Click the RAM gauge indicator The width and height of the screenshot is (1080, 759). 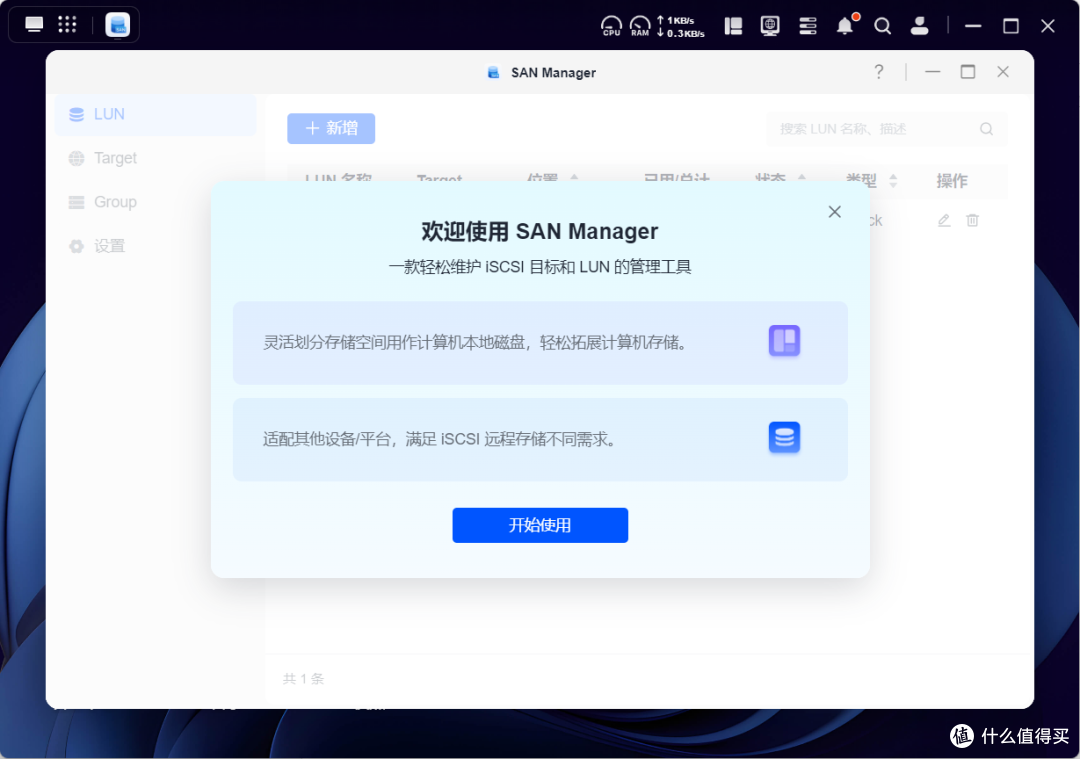tap(640, 25)
